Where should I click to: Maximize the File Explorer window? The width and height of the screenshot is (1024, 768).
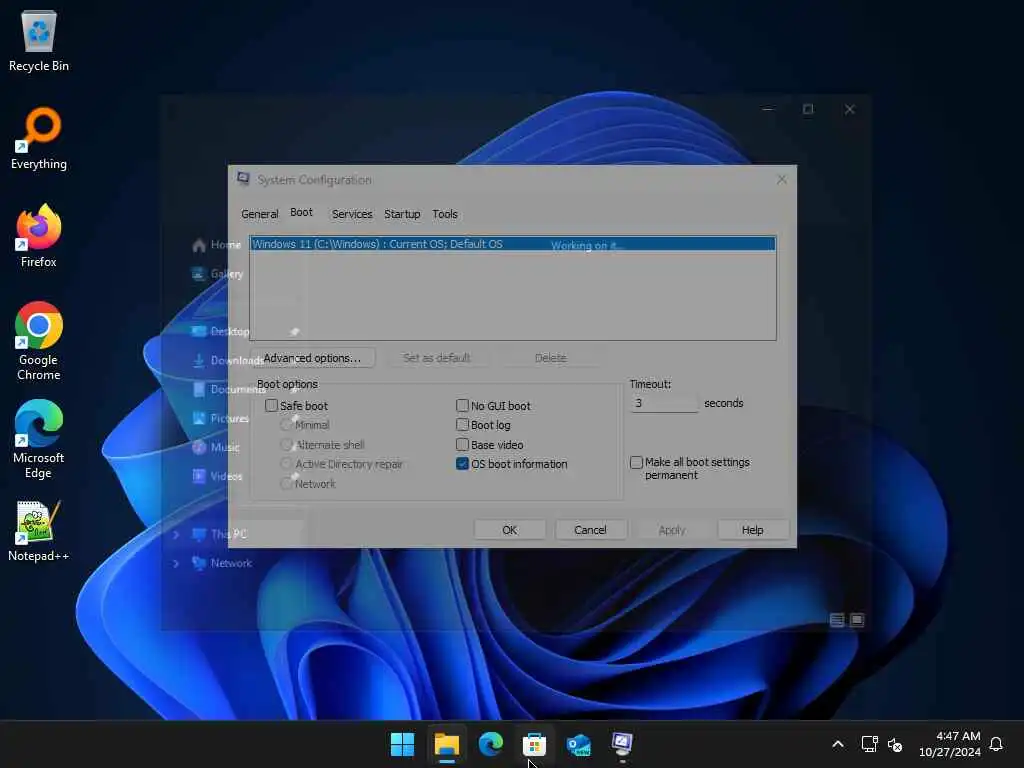pos(808,109)
